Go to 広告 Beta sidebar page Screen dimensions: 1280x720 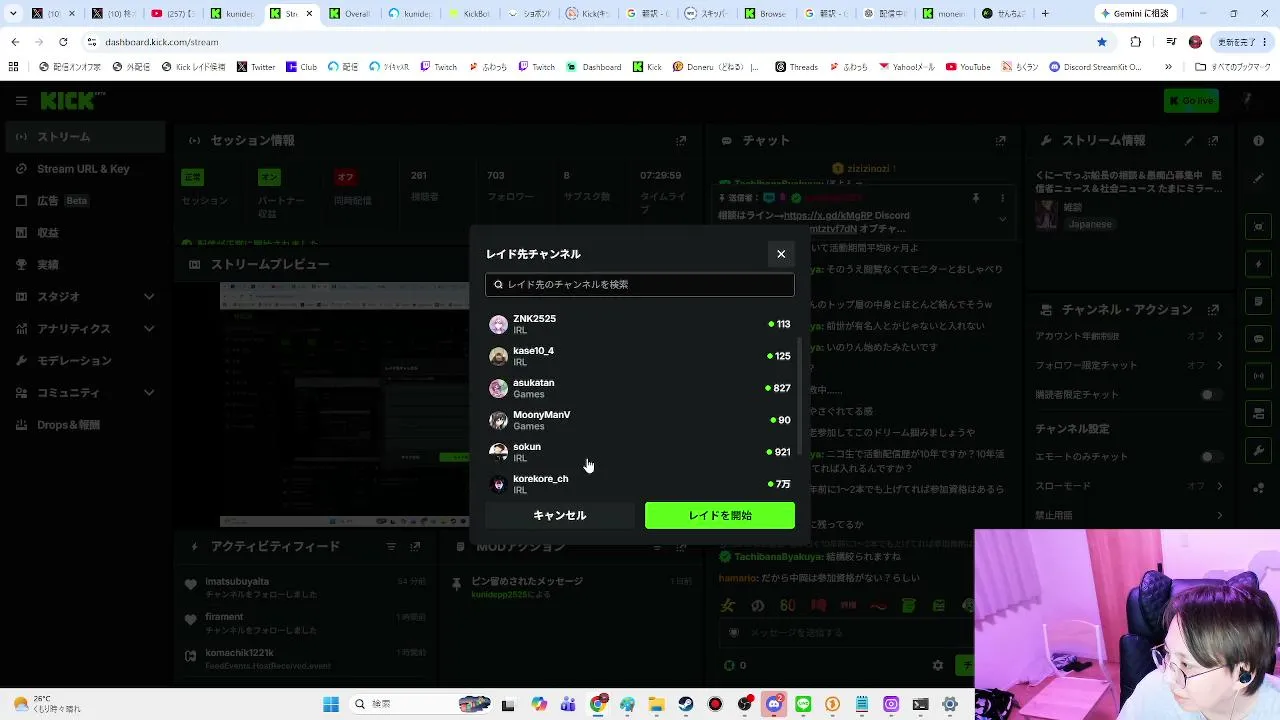(85, 201)
